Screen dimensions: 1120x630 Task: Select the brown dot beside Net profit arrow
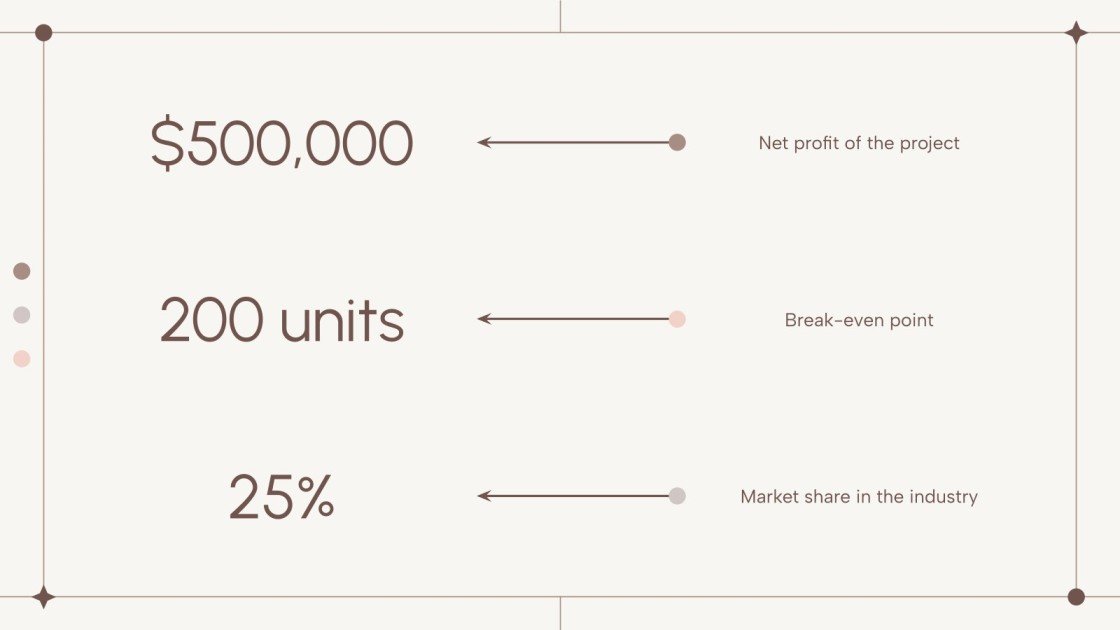click(x=677, y=142)
